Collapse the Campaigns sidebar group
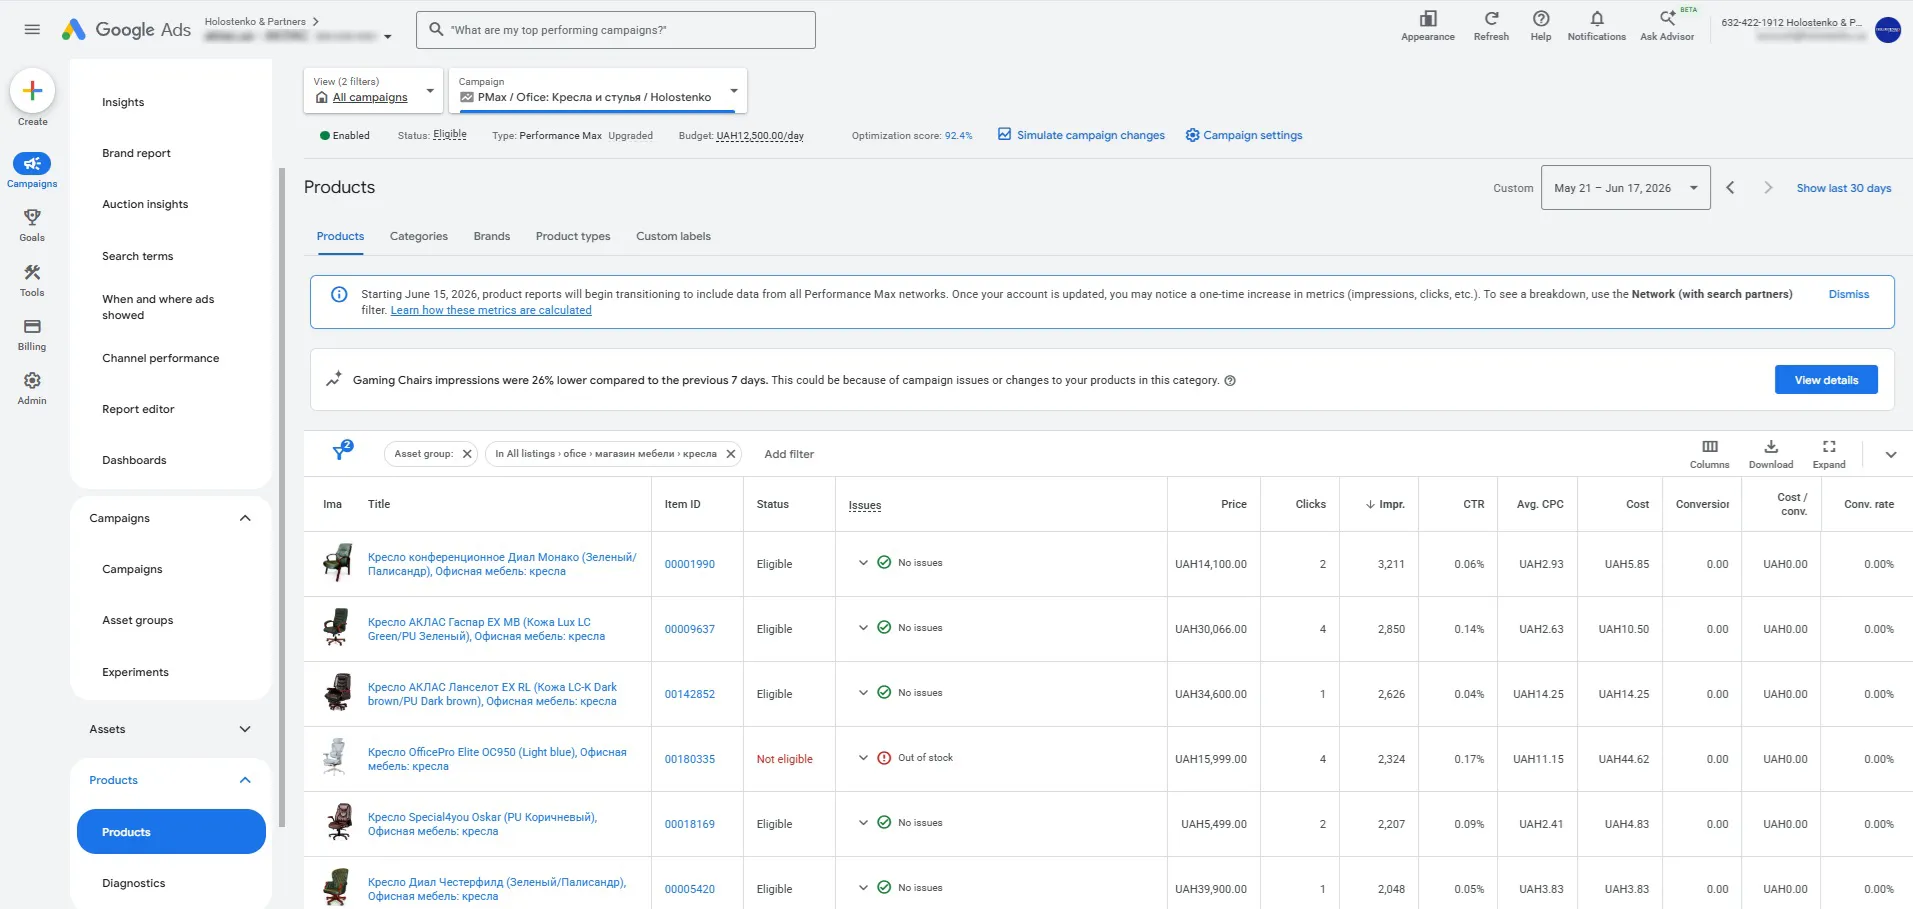The height and width of the screenshot is (909, 1913). coord(245,518)
